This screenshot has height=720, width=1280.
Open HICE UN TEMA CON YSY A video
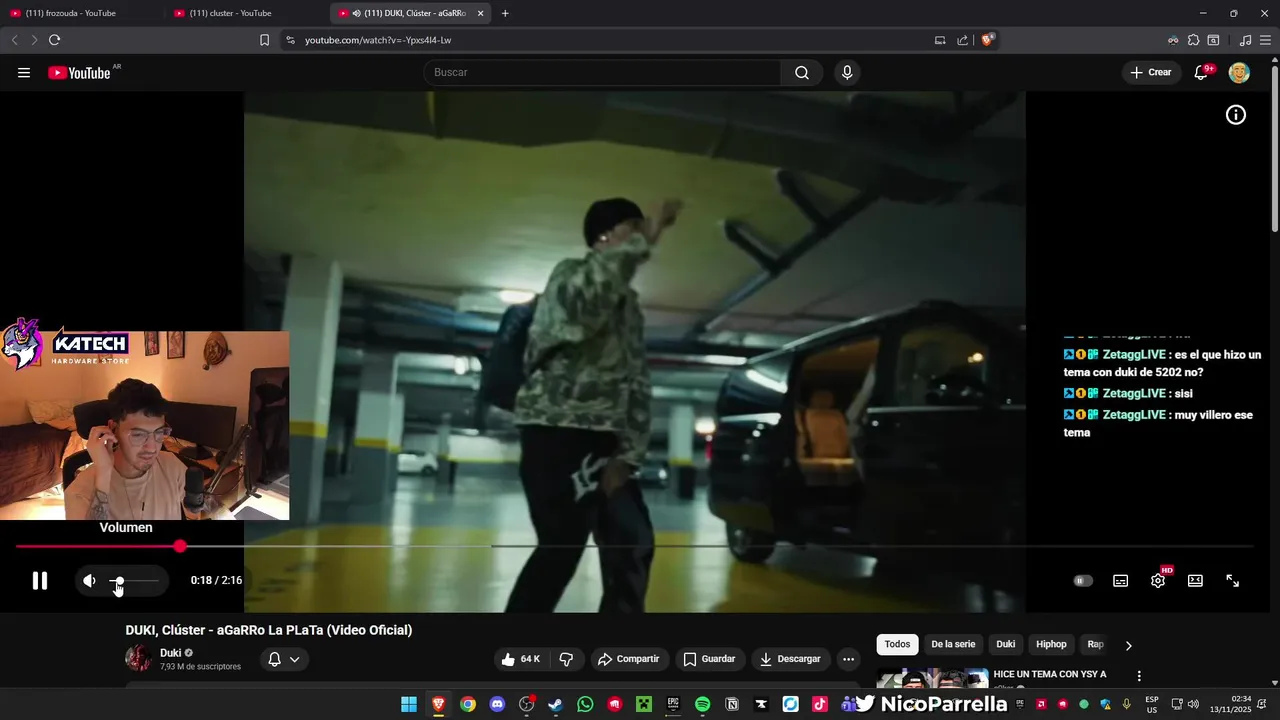point(1050,674)
